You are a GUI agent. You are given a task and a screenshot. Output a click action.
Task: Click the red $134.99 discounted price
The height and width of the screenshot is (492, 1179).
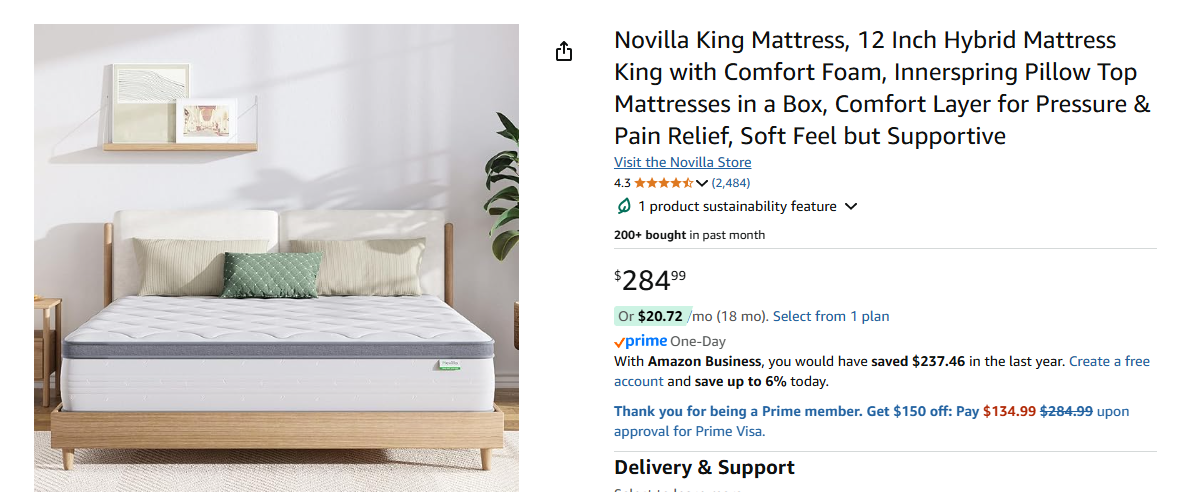coord(1009,411)
